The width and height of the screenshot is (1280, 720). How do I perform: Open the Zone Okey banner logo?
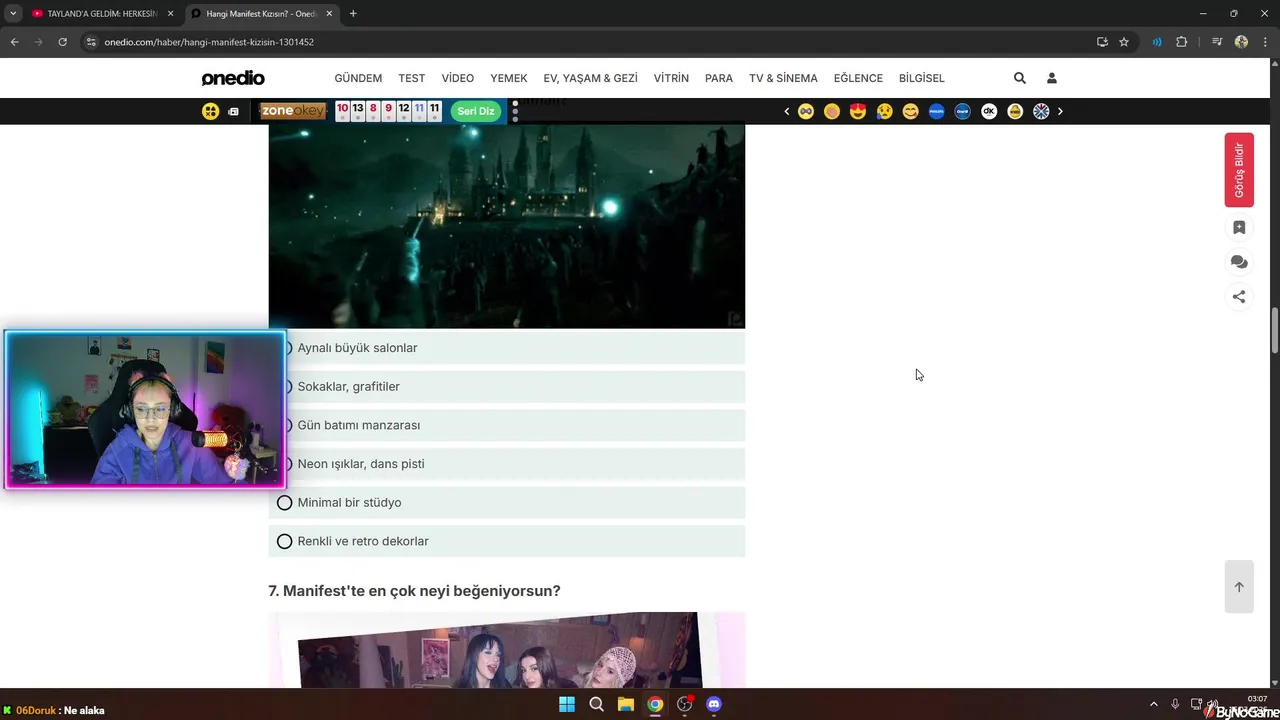293,111
